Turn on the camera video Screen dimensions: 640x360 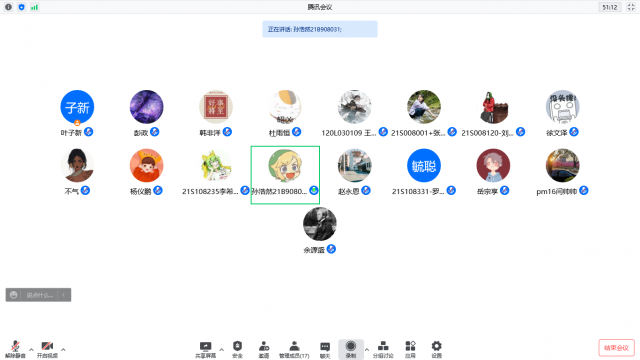(47, 349)
